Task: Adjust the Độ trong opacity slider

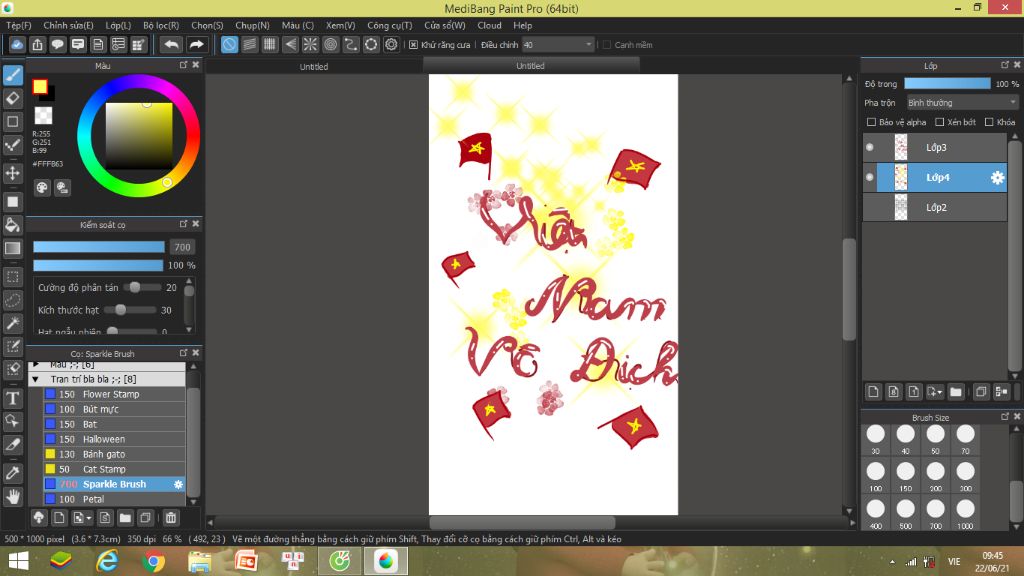Action: [x=947, y=84]
